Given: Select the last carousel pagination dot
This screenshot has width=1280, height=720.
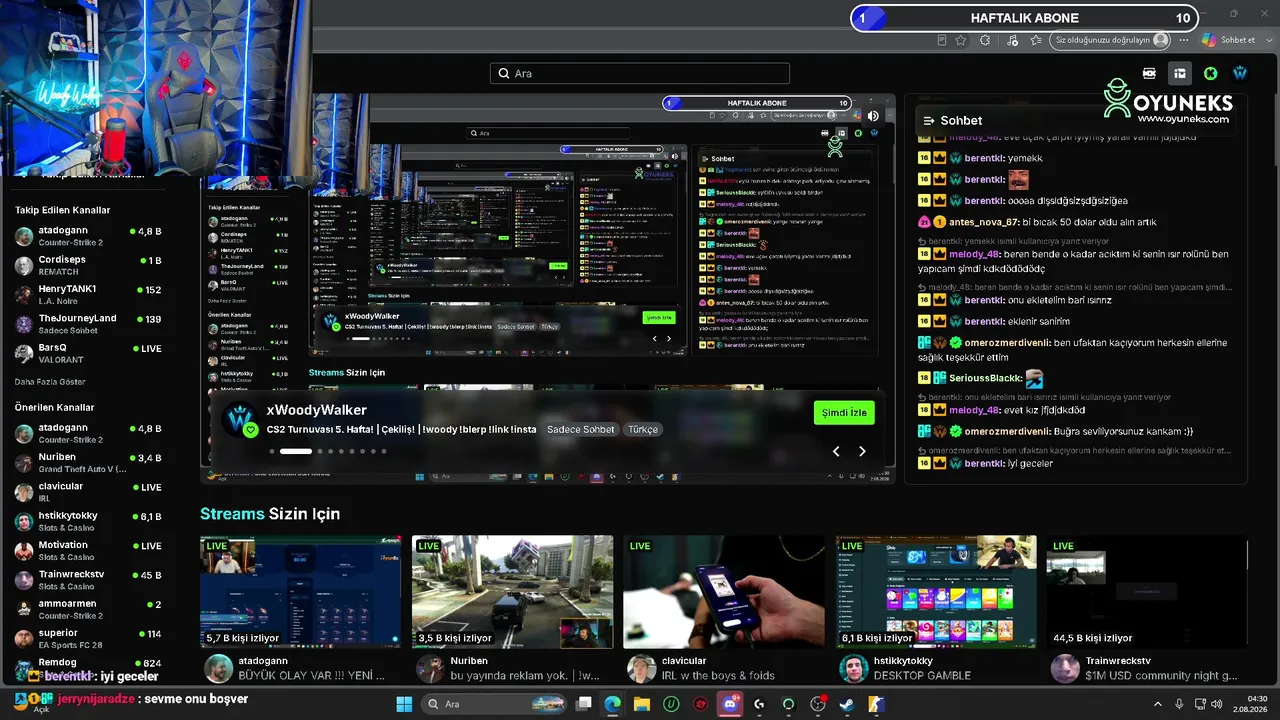Looking at the screenshot, I should 384,451.
